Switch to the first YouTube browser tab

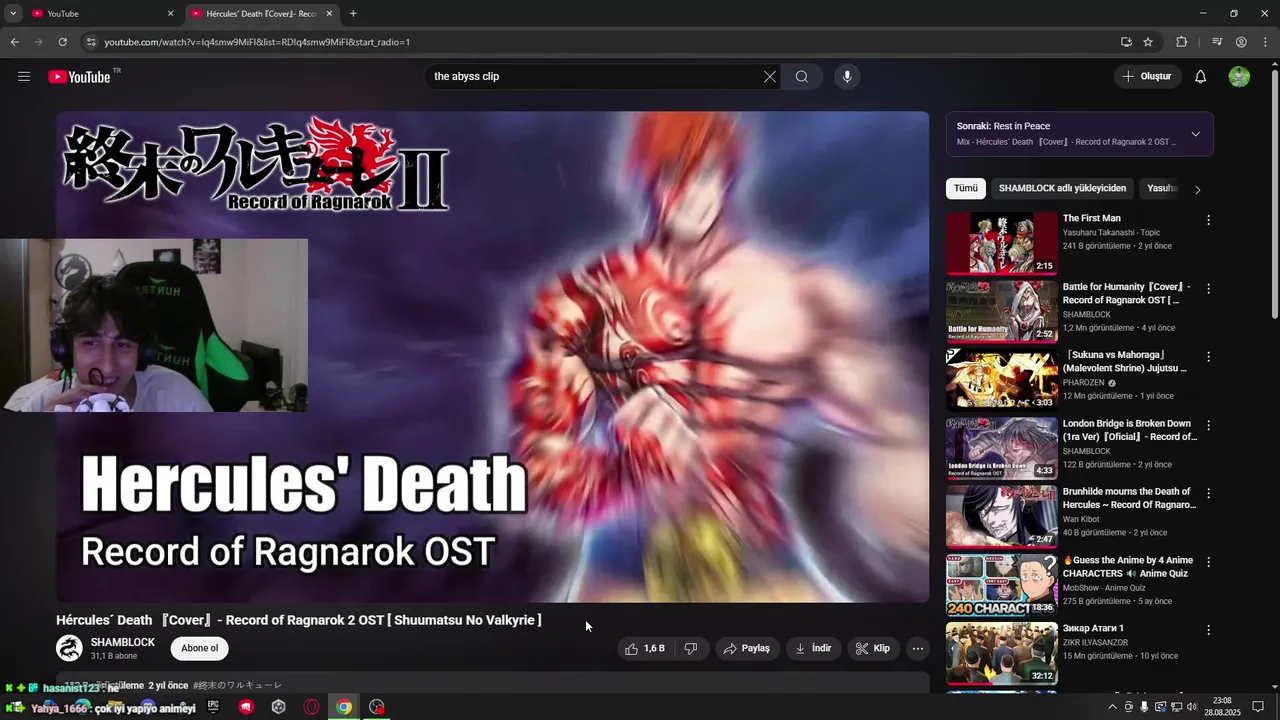100,14
